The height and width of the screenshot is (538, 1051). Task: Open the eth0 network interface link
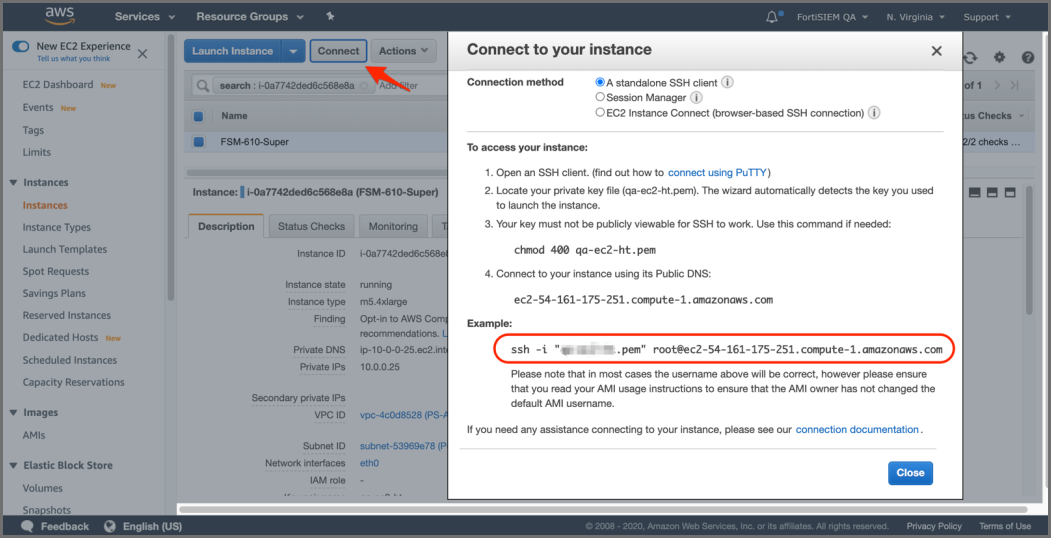[369, 463]
